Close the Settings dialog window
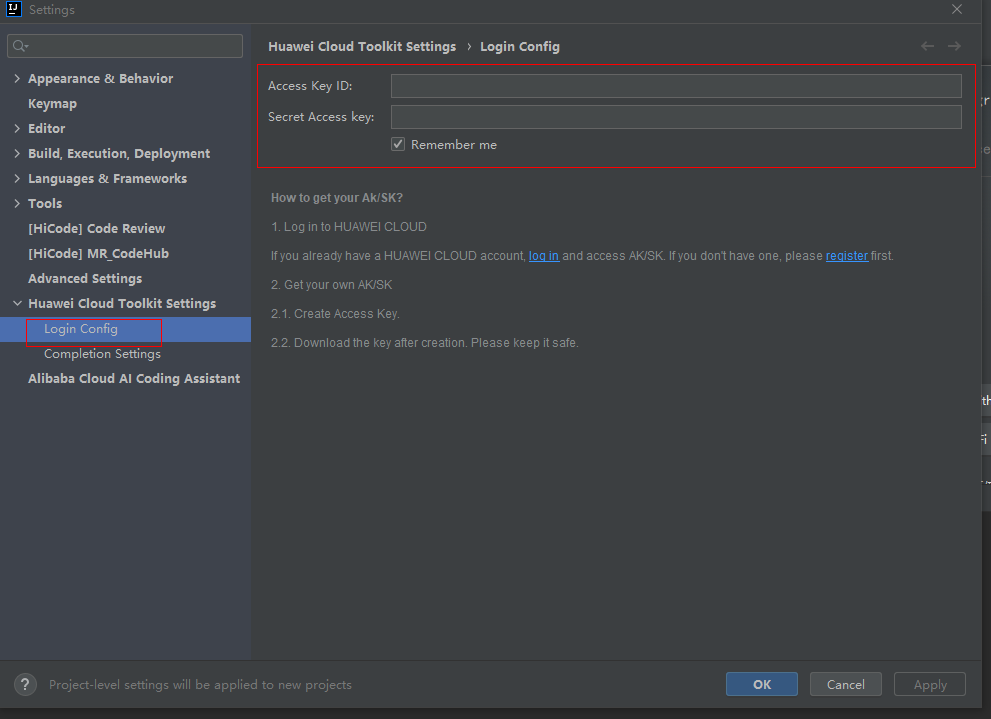The width and height of the screenshot is (991, 719). 957,9
